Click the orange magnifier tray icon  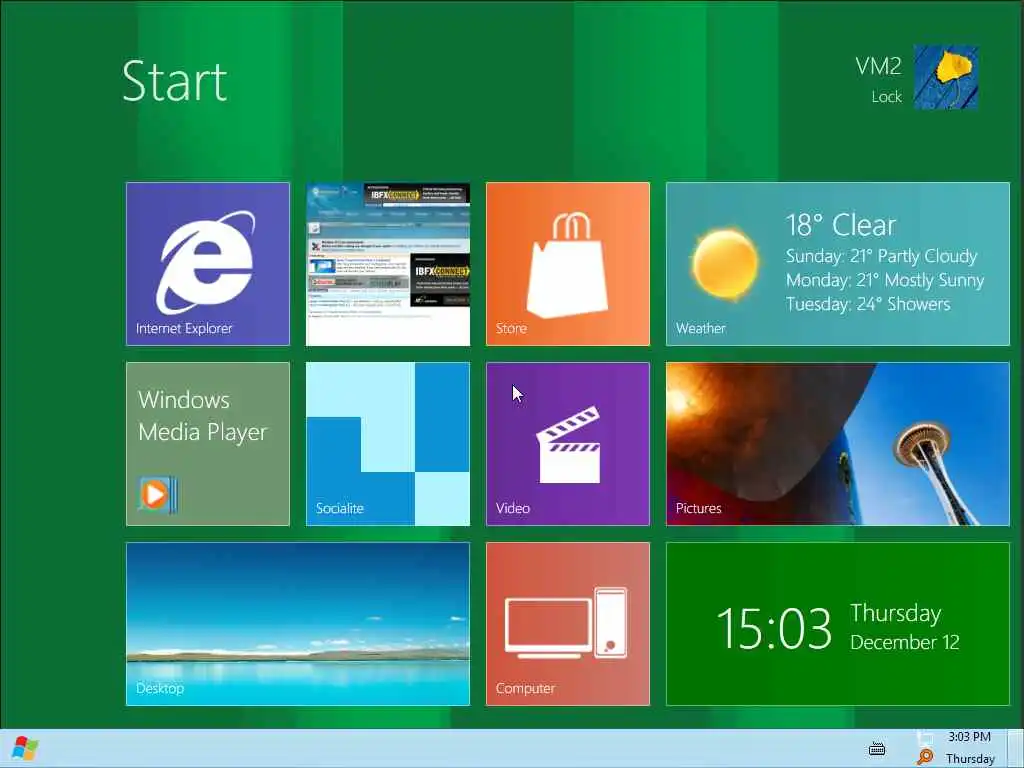[925, 757]
